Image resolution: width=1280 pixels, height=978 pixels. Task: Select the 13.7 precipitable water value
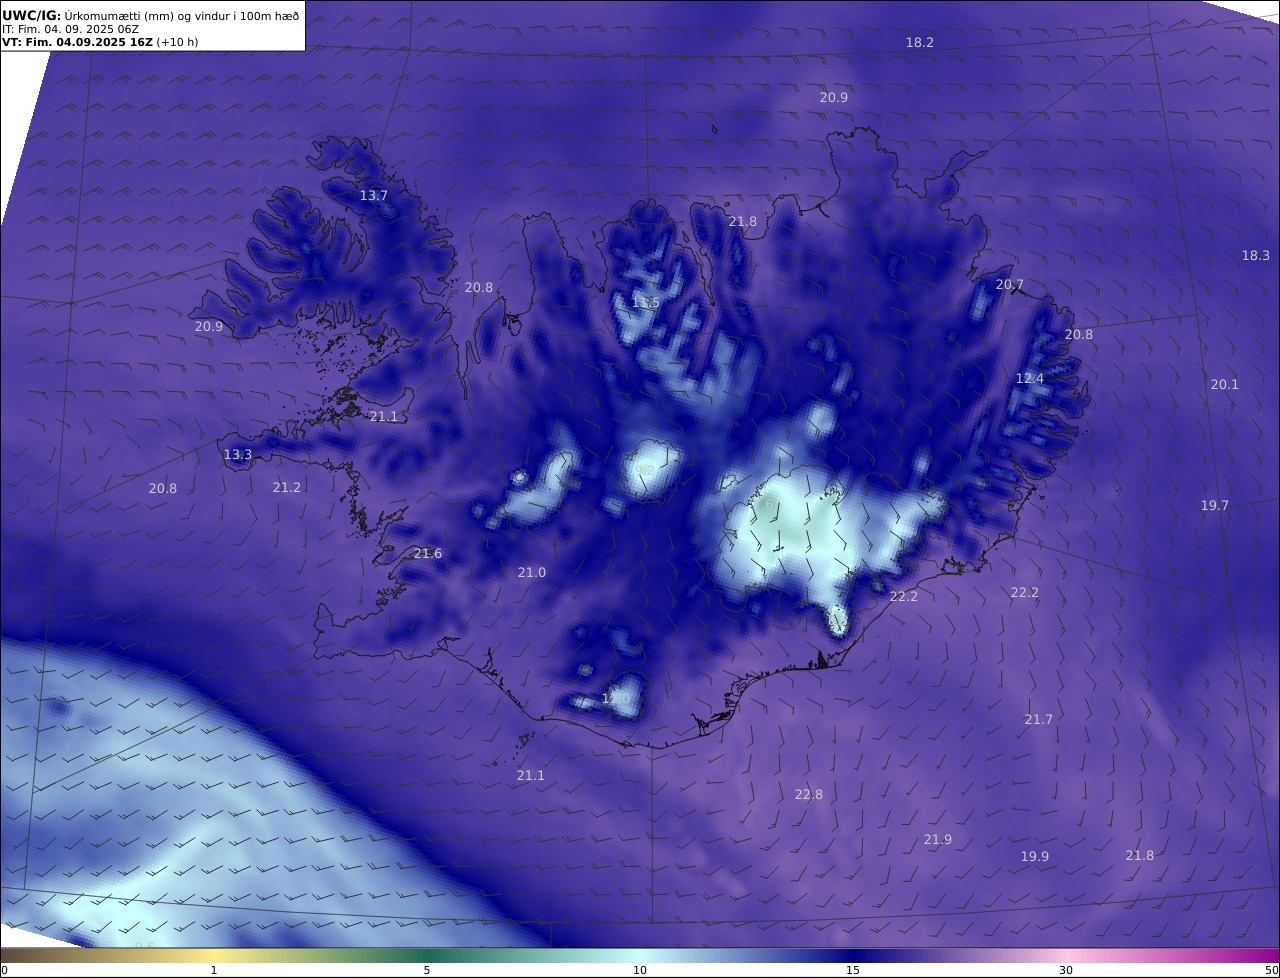click(373, 196)
